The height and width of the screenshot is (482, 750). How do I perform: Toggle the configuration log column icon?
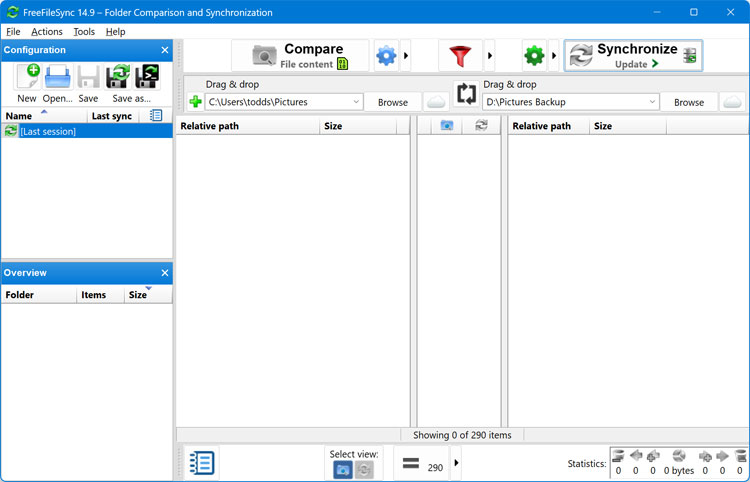pyautogui.click(x=155, y=115)
